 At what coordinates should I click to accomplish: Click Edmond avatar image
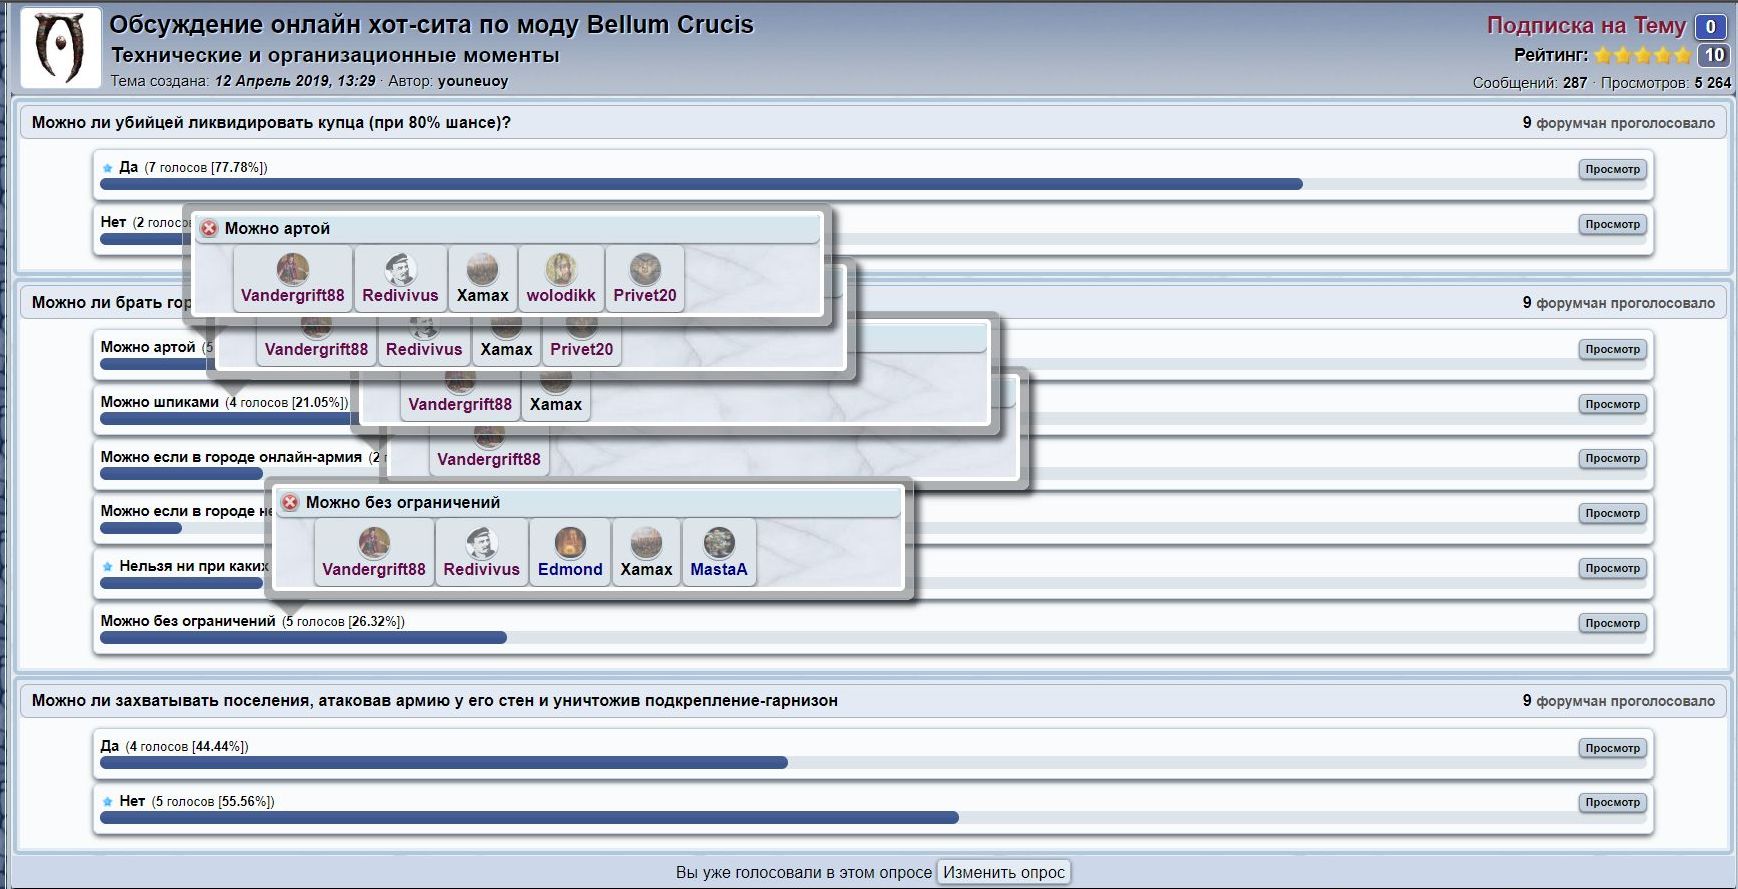click(570, 543)
